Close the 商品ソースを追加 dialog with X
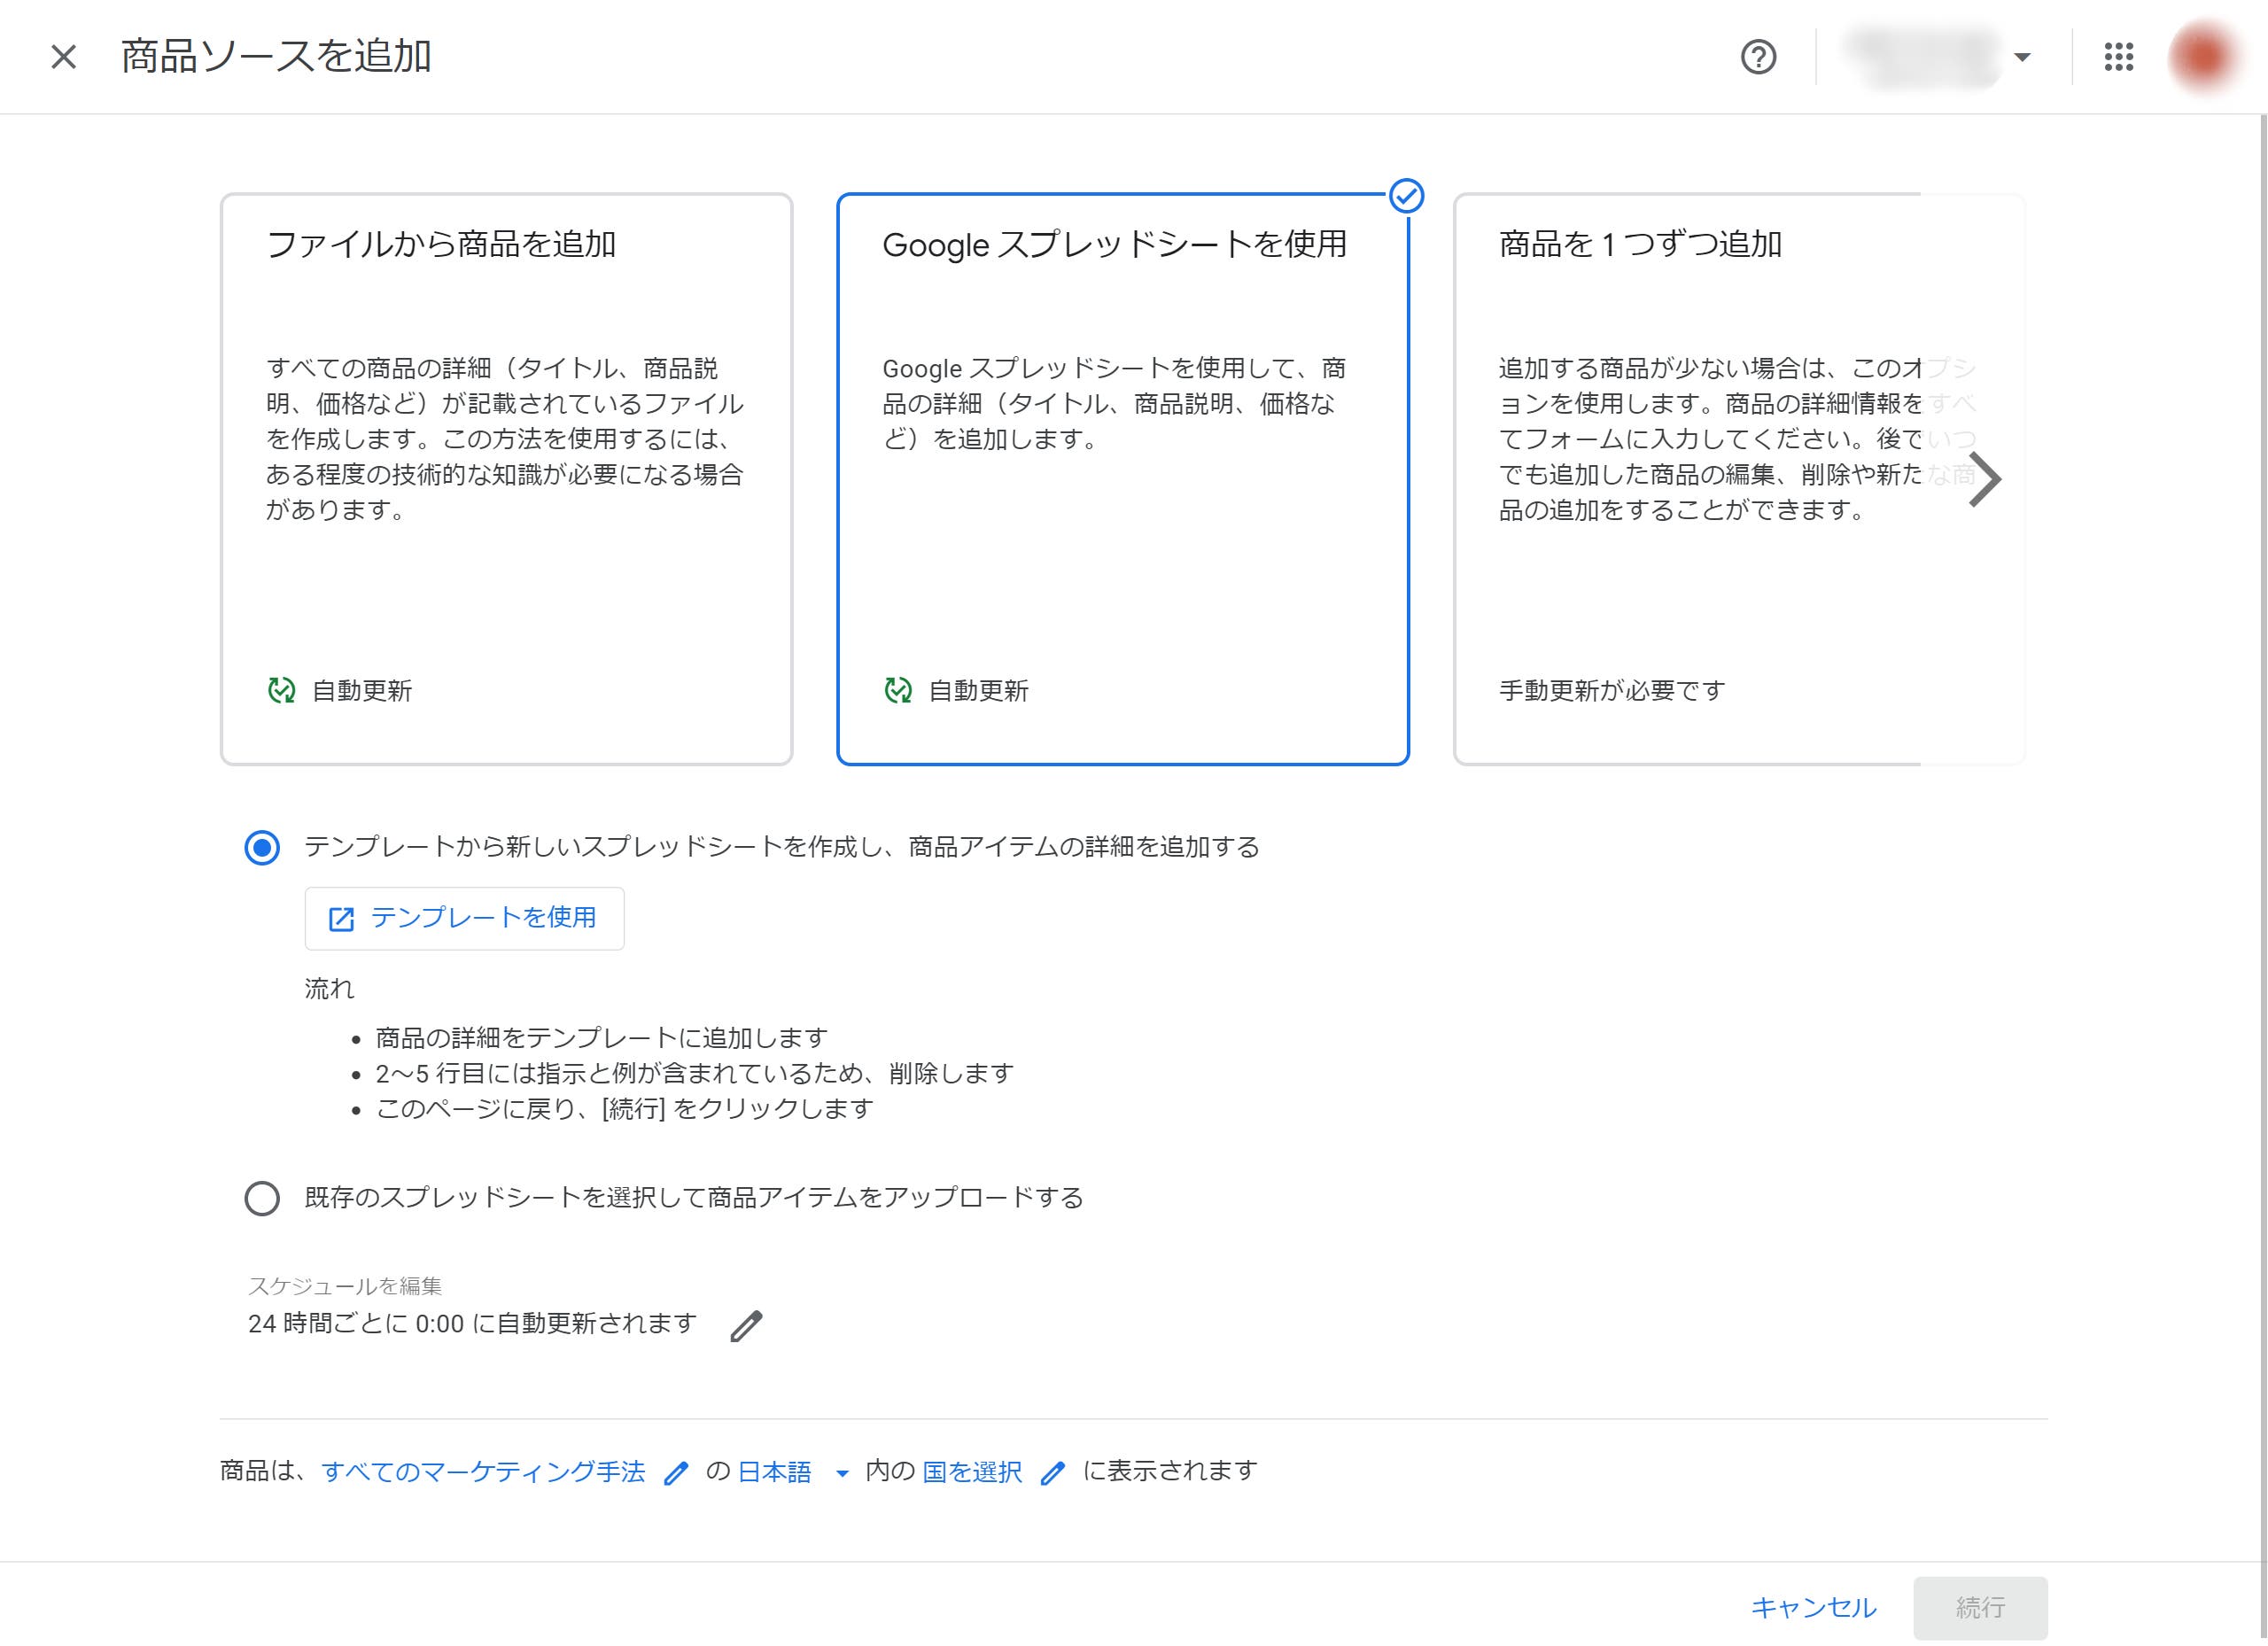Screen dimensions: 2268x1646 (64, 57)
